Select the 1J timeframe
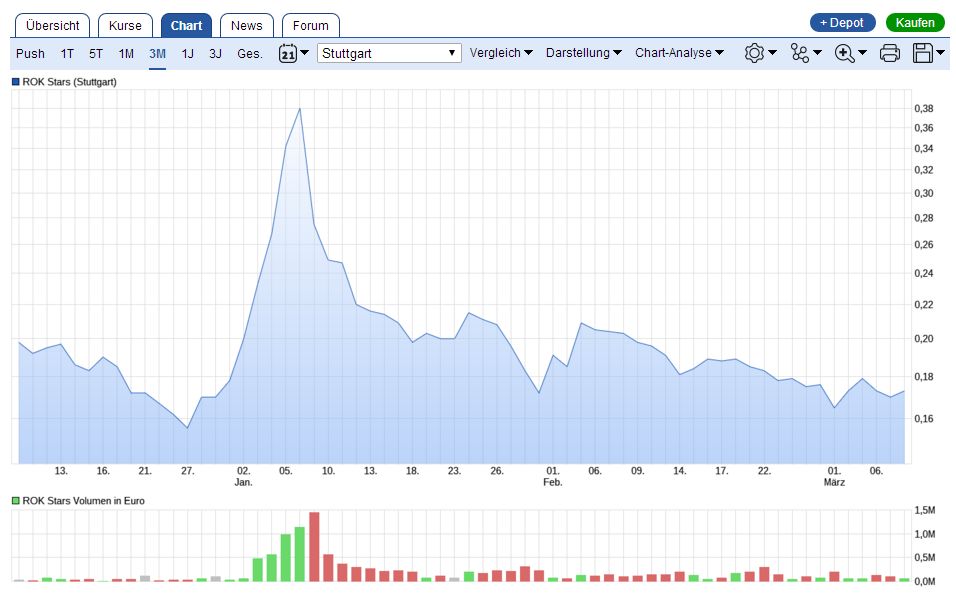The width and height of the screenshot is (956, 594). coord(188,54)
